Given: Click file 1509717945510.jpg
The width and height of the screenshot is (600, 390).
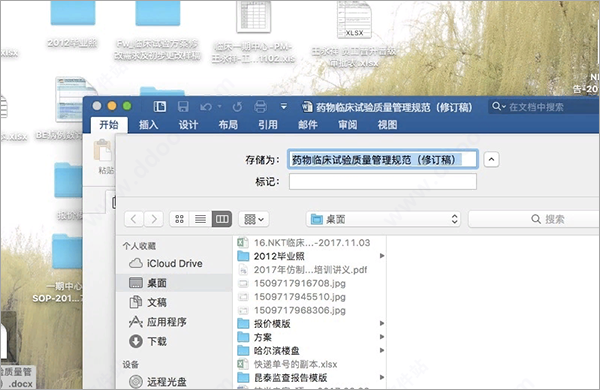Looking at the screenshot, I should click(309, 297).
